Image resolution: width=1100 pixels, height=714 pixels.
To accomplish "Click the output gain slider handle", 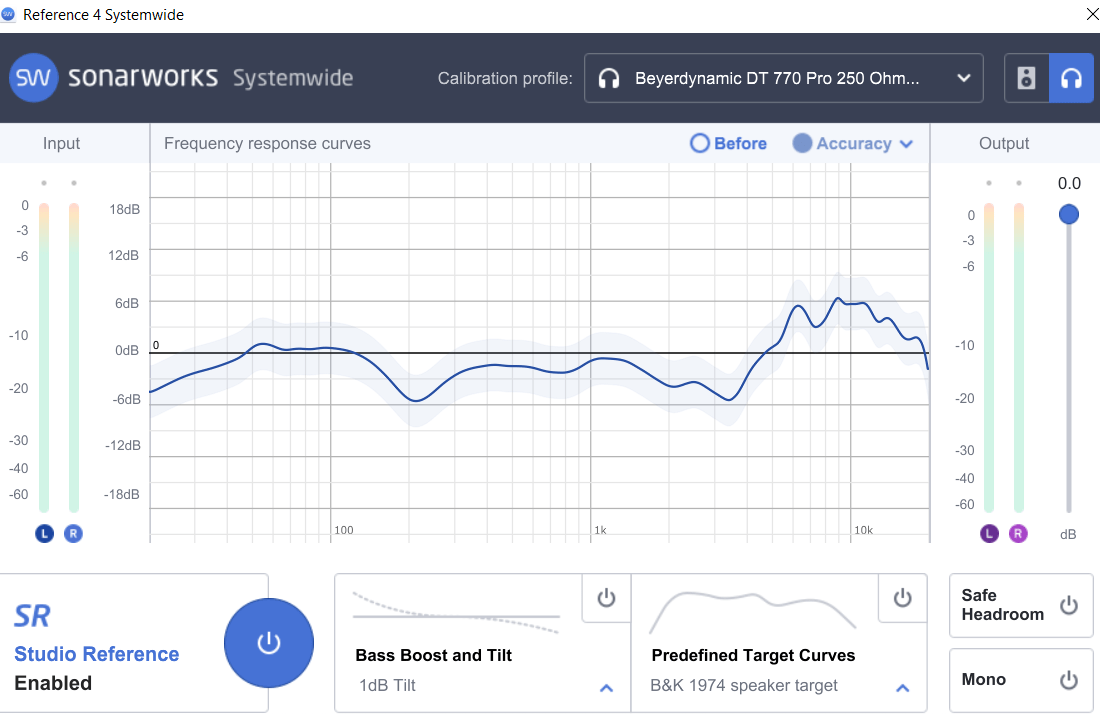I will [x=1068, y=214].
